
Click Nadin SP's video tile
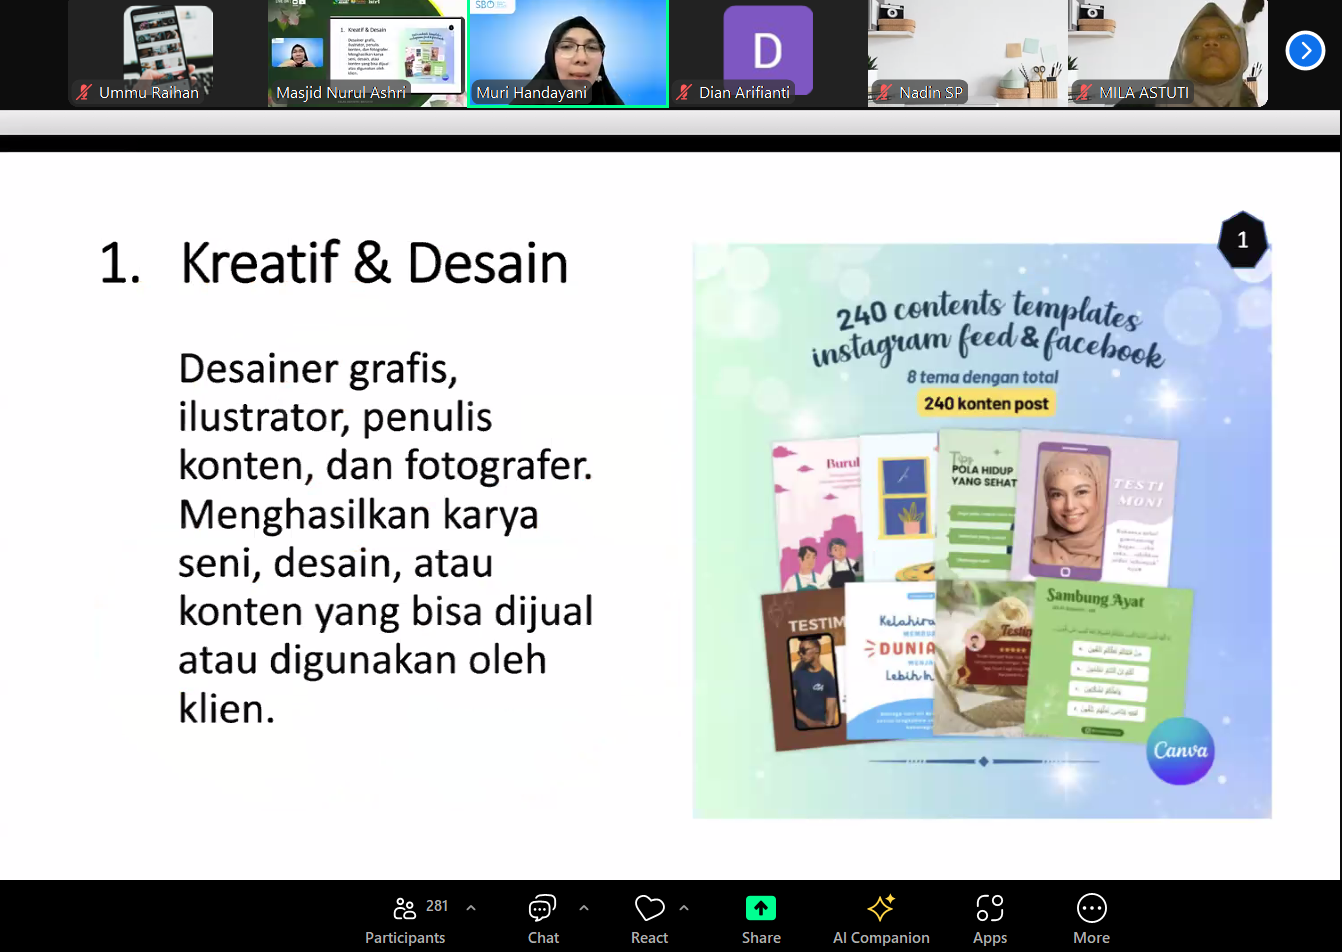(967, 50)
